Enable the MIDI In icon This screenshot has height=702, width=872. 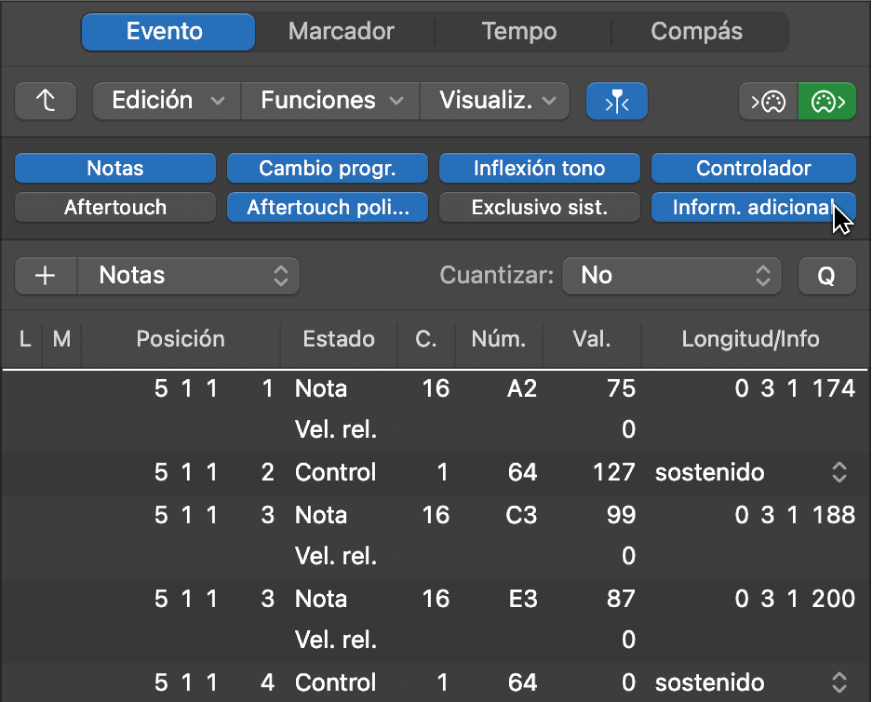click(766, 100)
